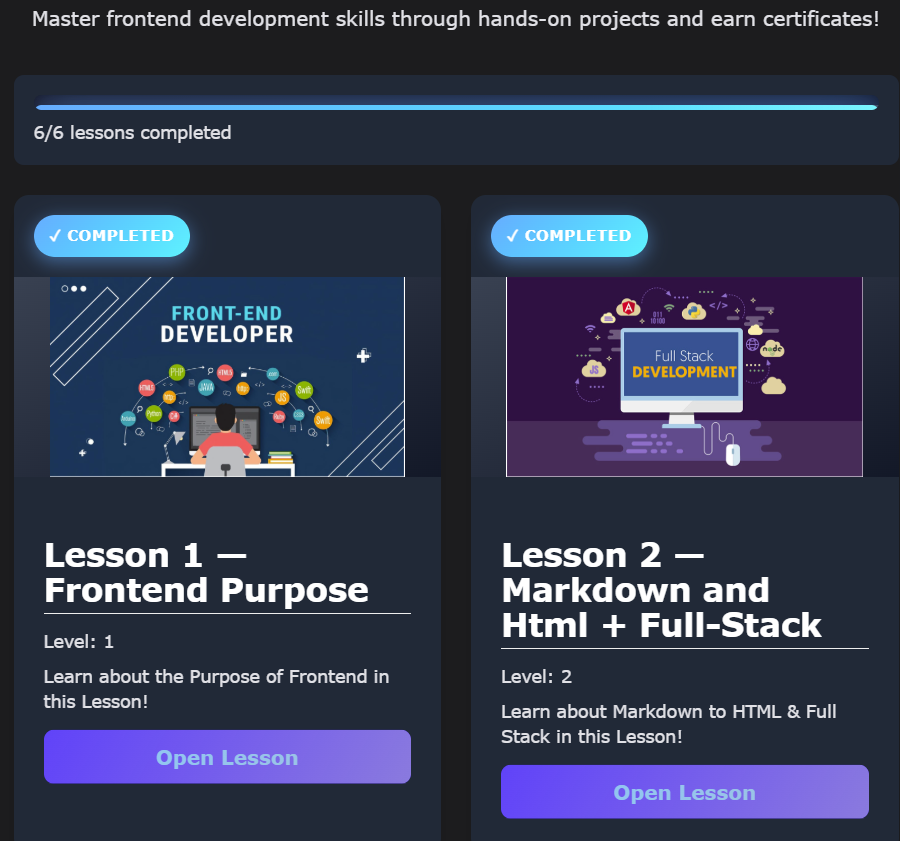Open the Full Stack Development thumbnail image
Viewport: 900px width, 841px height.
684,377
